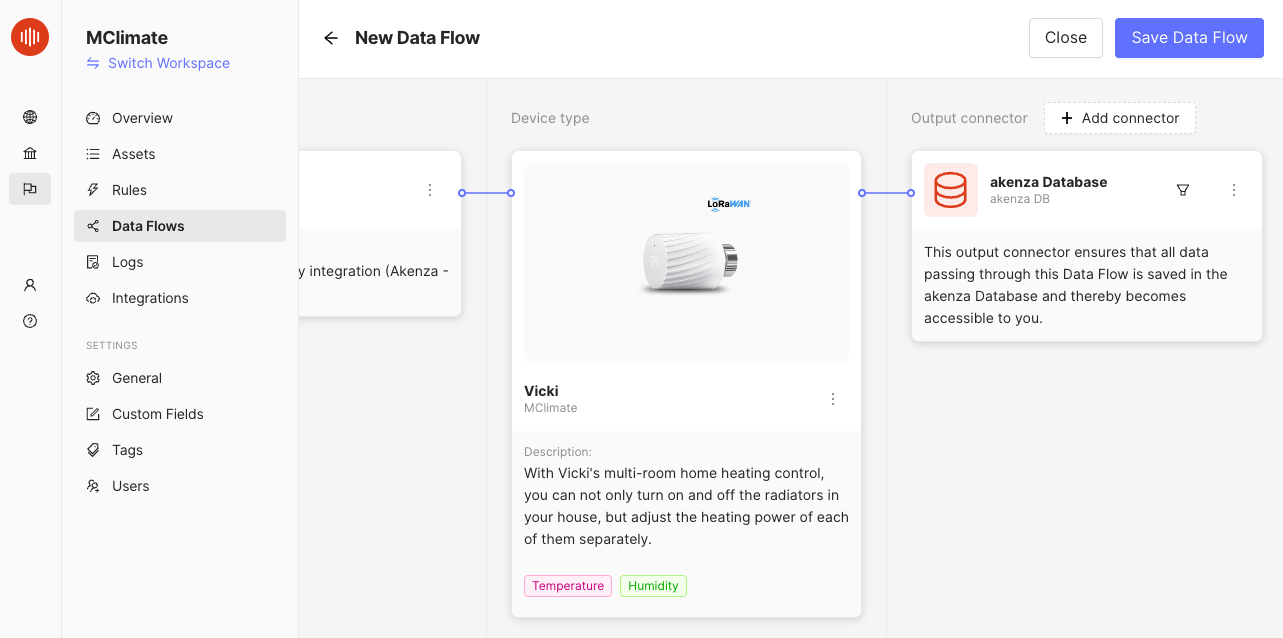The width and height of the screenshot is (1283, 638).
Task: Click the filter icon on akenza Database card
Action: [1183, 190]
